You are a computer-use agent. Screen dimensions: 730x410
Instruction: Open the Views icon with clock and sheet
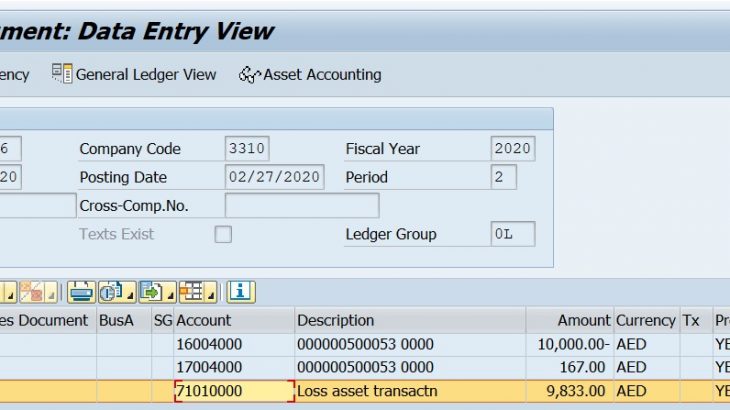(x=111, y=292)
